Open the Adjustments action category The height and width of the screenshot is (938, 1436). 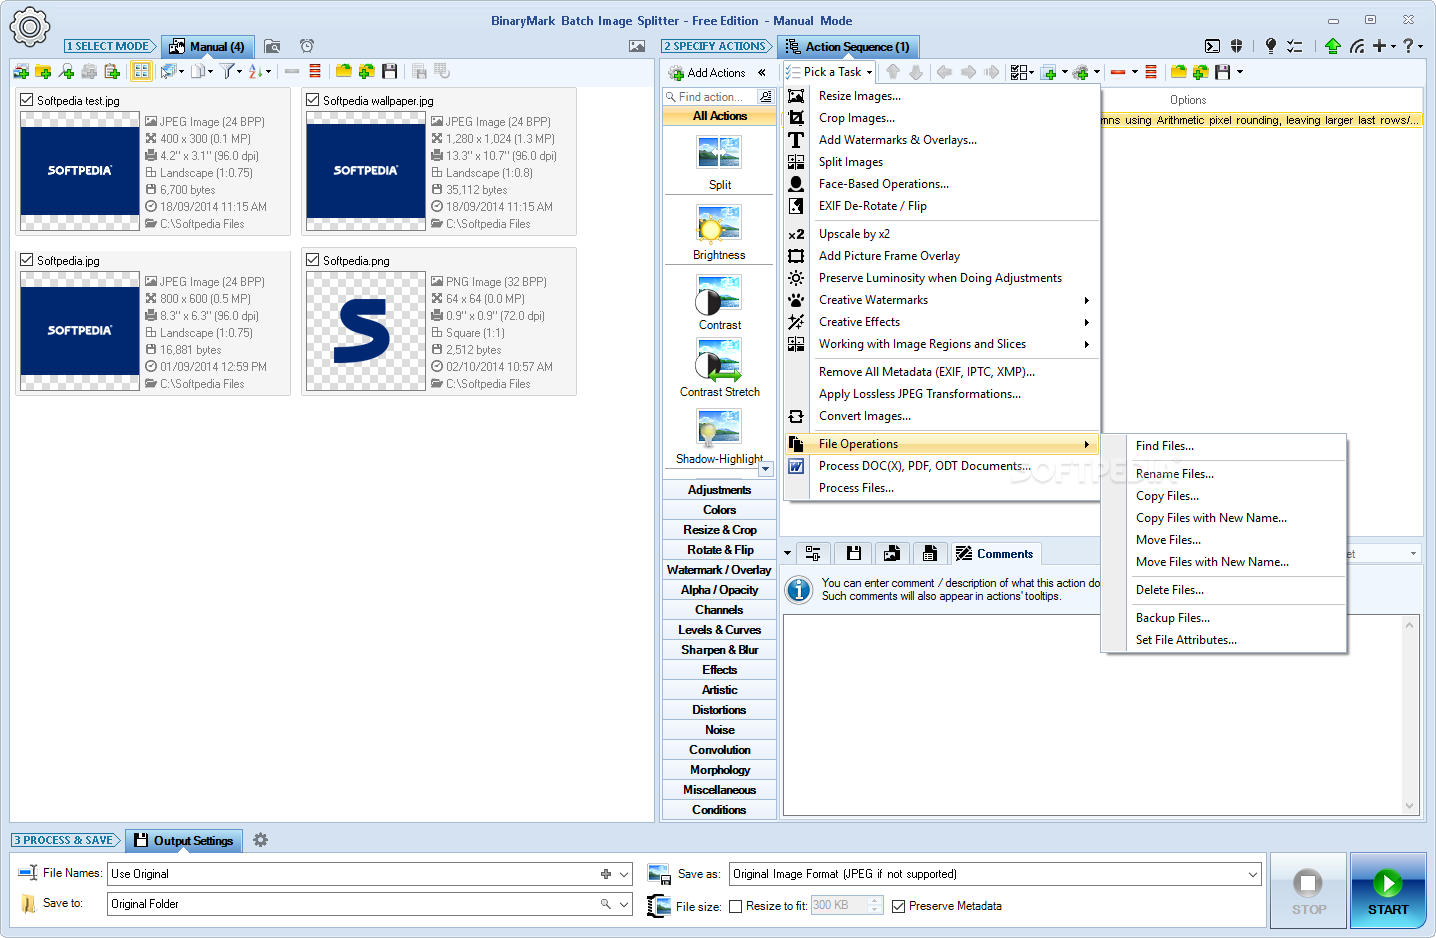(x=719, y=490)
